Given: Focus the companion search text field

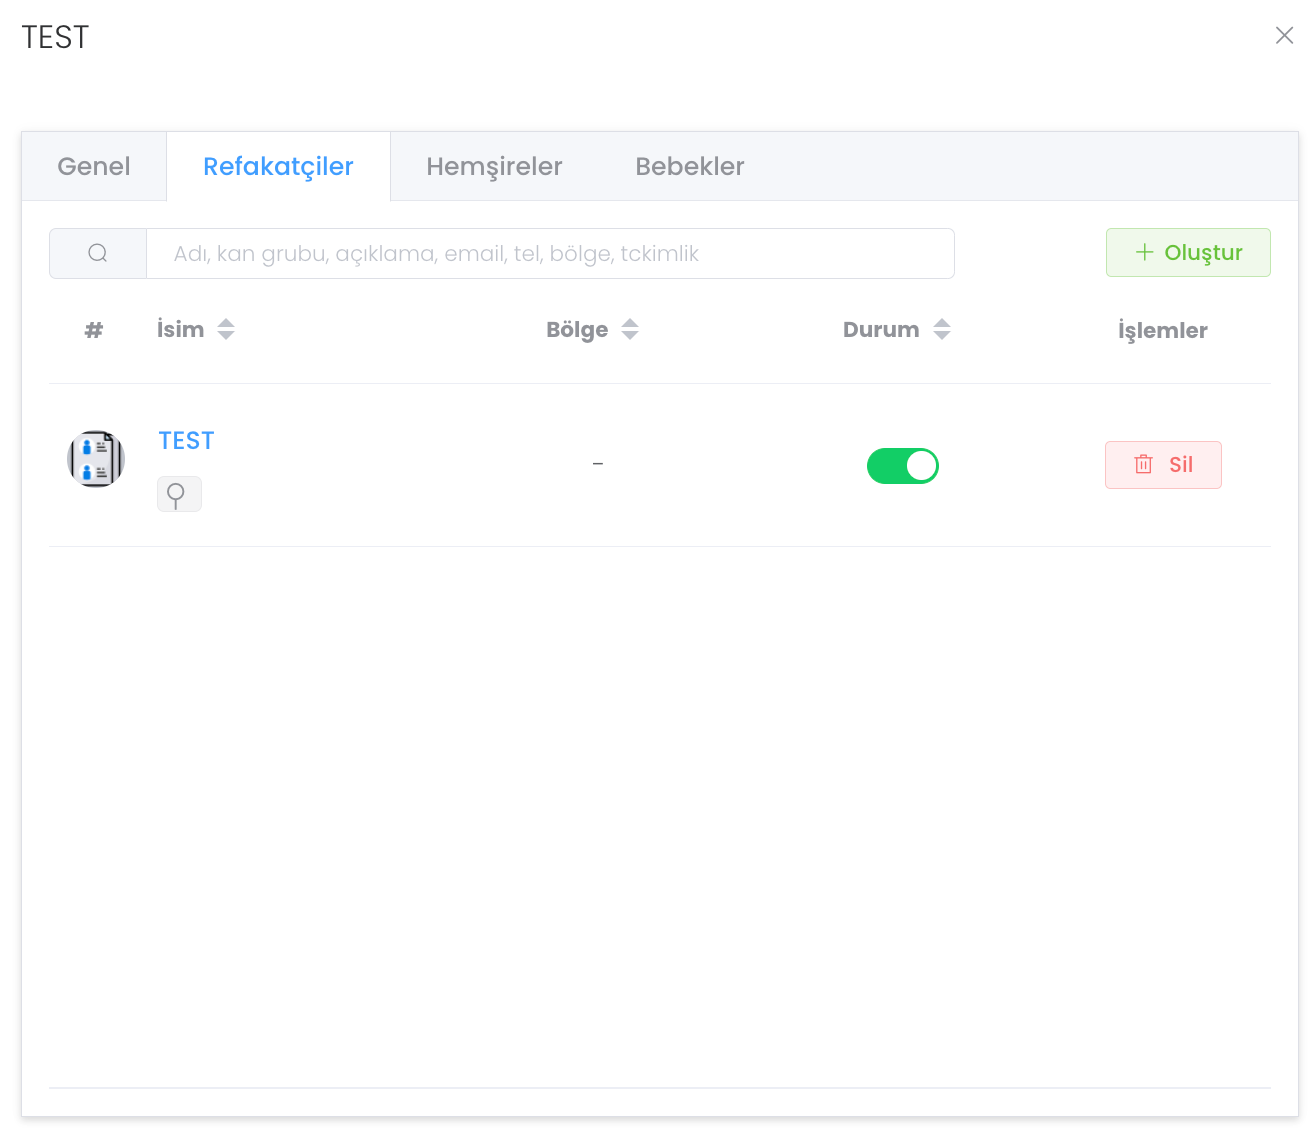Looking at the screenshot, I should [x=550, y=253].
